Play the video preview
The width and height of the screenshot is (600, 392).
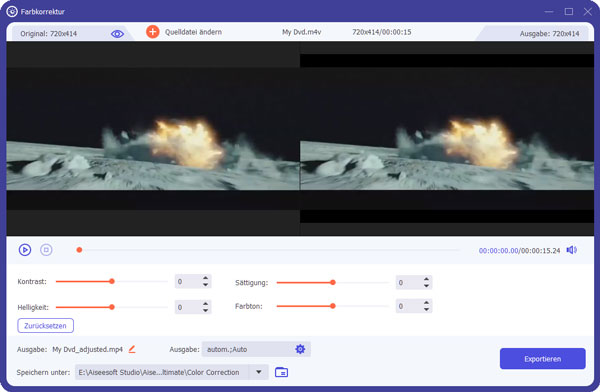tap(25, 250)
